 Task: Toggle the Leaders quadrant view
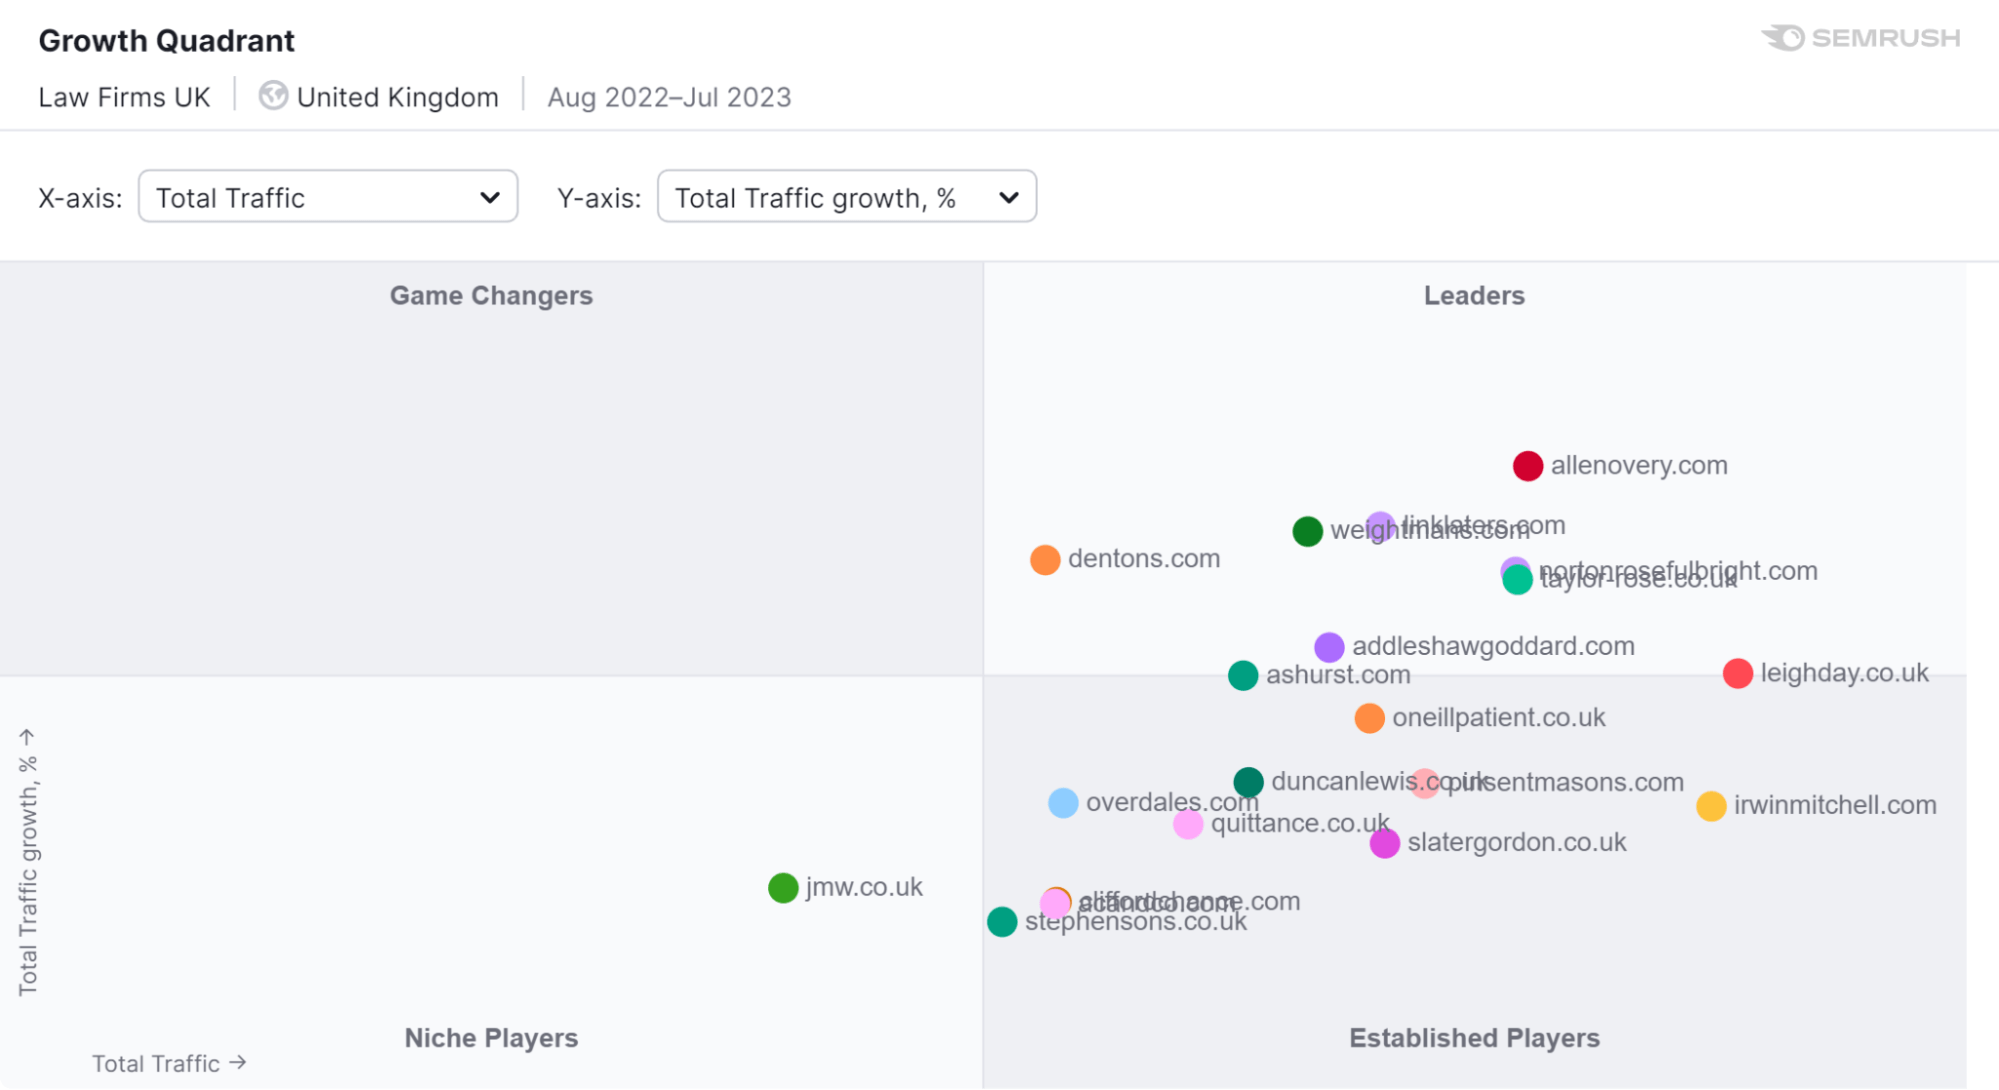coord(1473,295)
